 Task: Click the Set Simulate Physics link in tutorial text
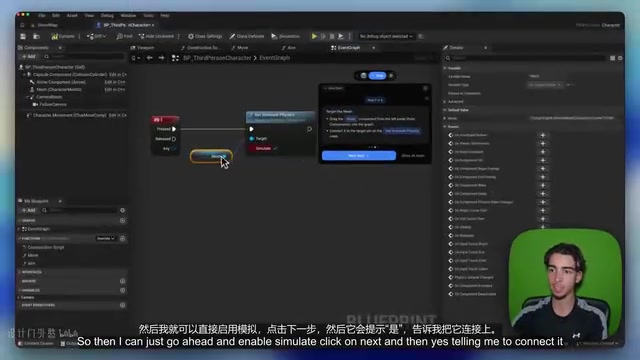click(x=402, y=131)
